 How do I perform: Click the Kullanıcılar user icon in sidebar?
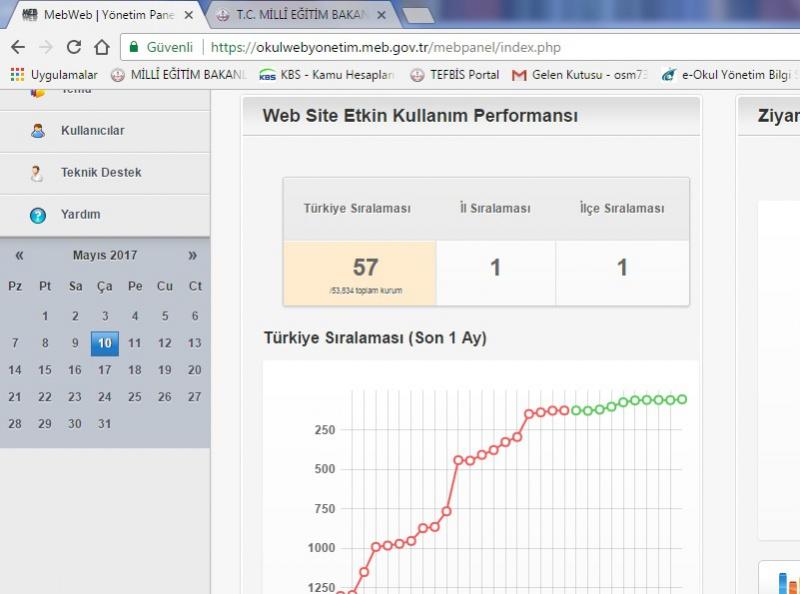coord(38,131)
